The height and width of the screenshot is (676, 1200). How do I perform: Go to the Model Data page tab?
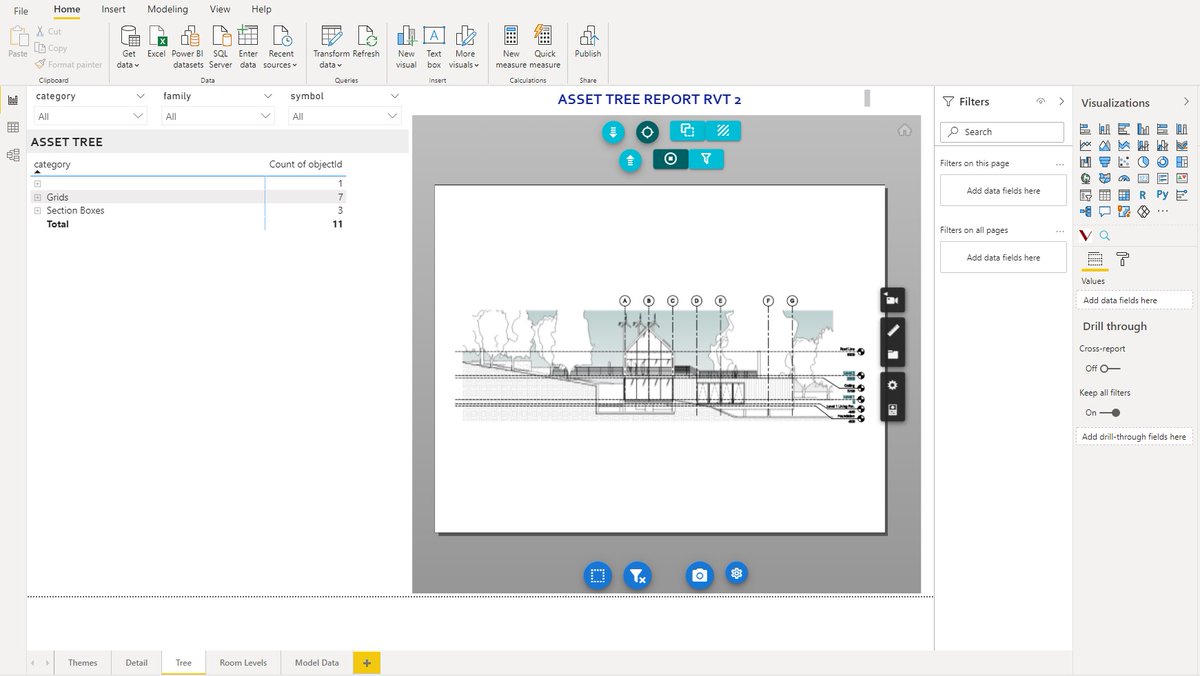pos(316,663)
